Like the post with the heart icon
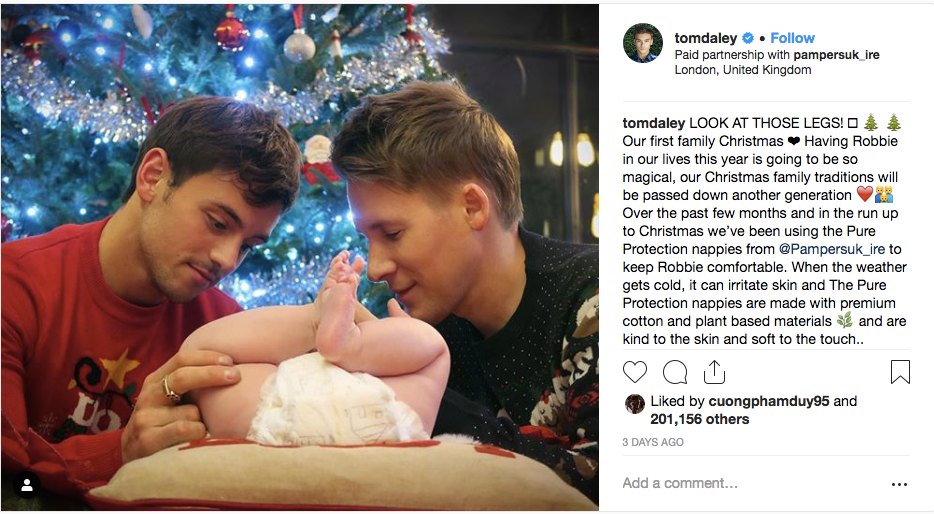 pos(634,372)
